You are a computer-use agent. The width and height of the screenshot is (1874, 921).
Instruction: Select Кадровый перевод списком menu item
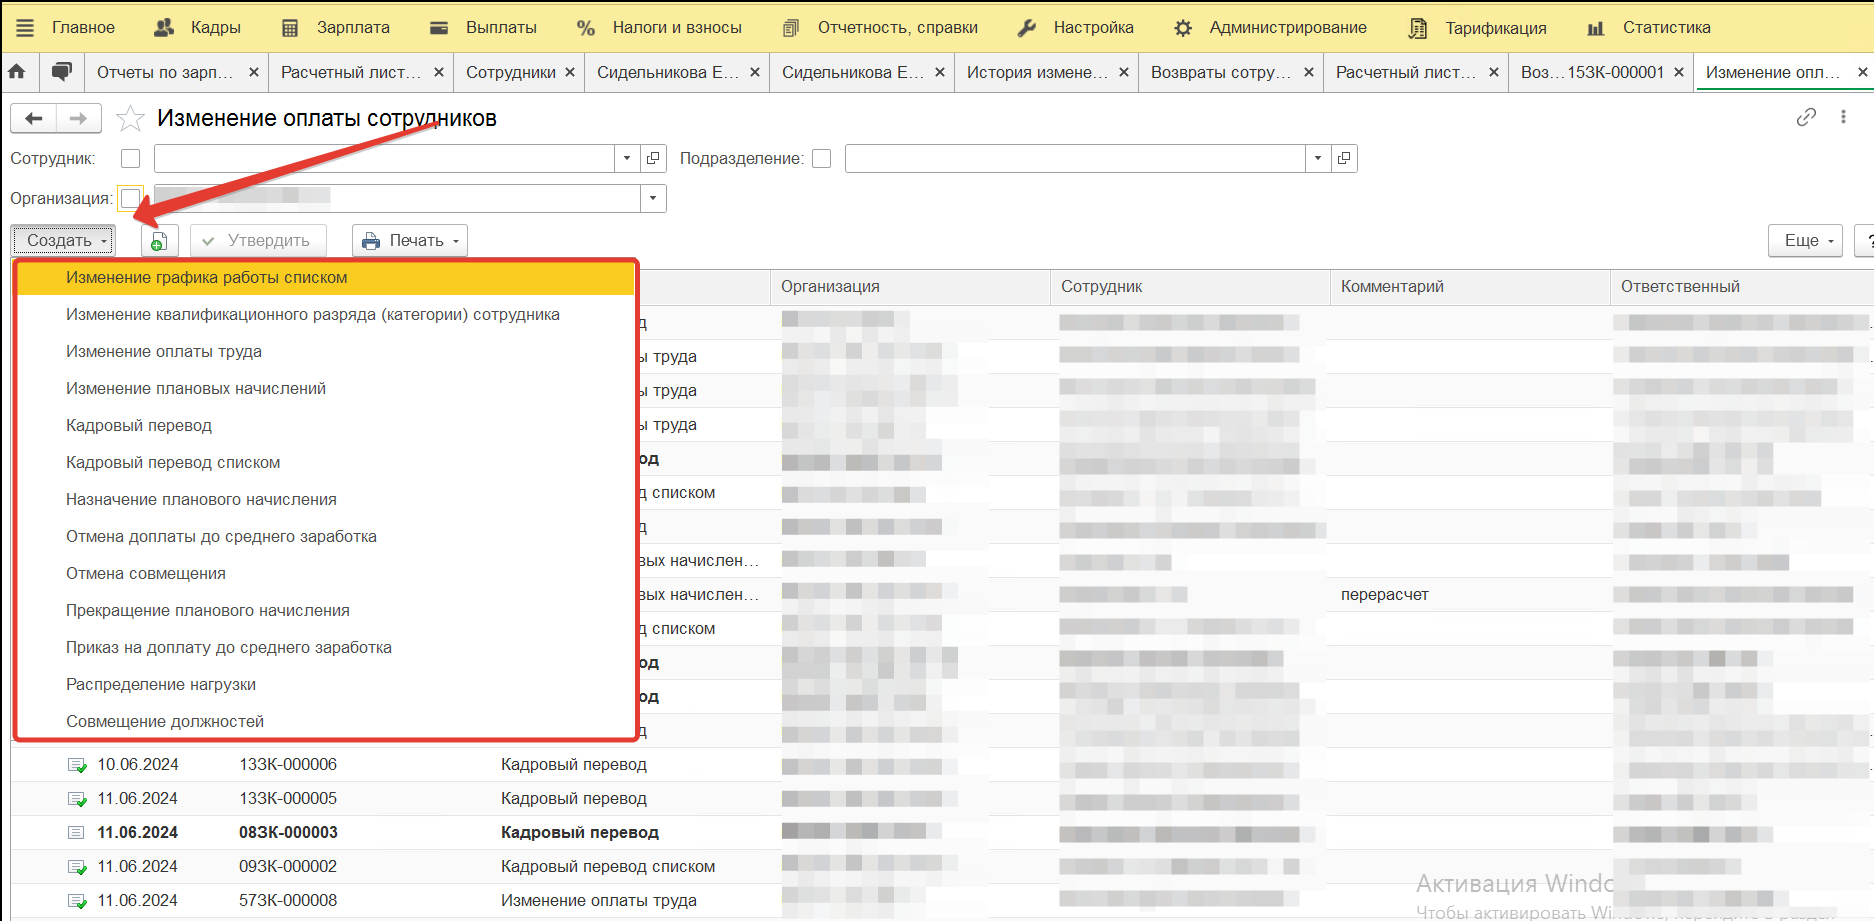coord(173,463)
